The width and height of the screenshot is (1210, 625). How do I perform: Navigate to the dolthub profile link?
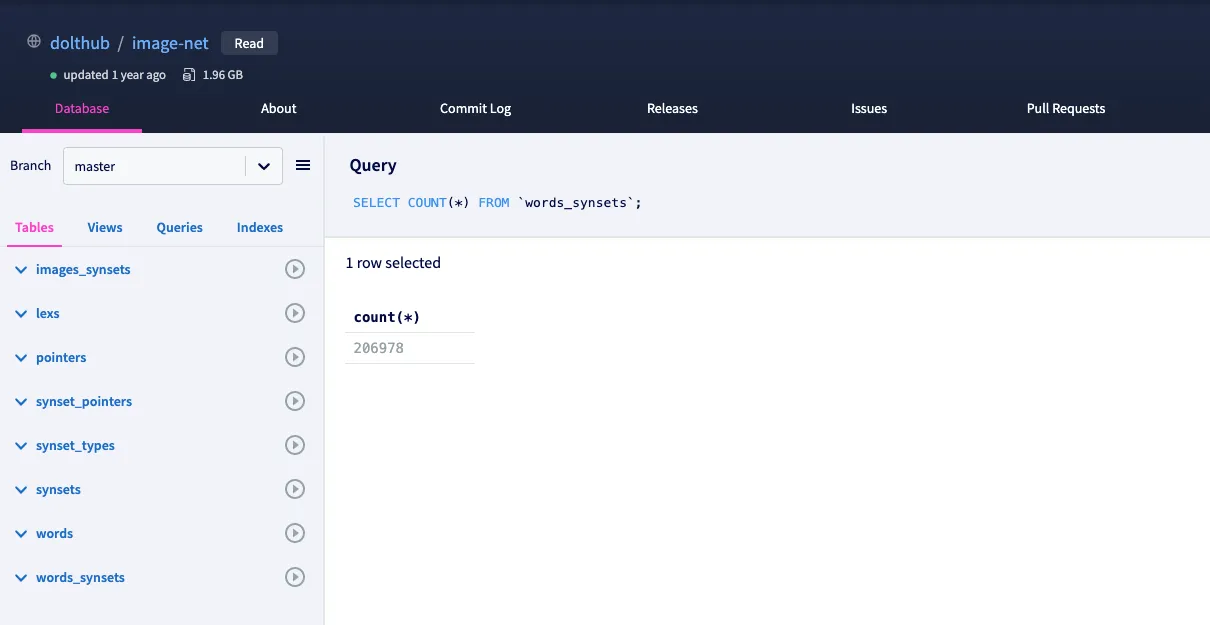click(x=79, y=42)
